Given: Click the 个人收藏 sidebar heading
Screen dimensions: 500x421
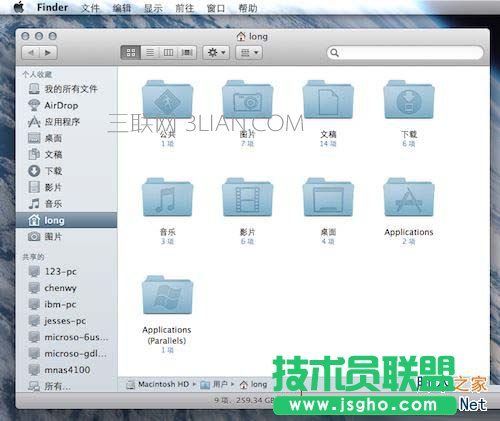Looking at the screenshot, I should point(37,74).
